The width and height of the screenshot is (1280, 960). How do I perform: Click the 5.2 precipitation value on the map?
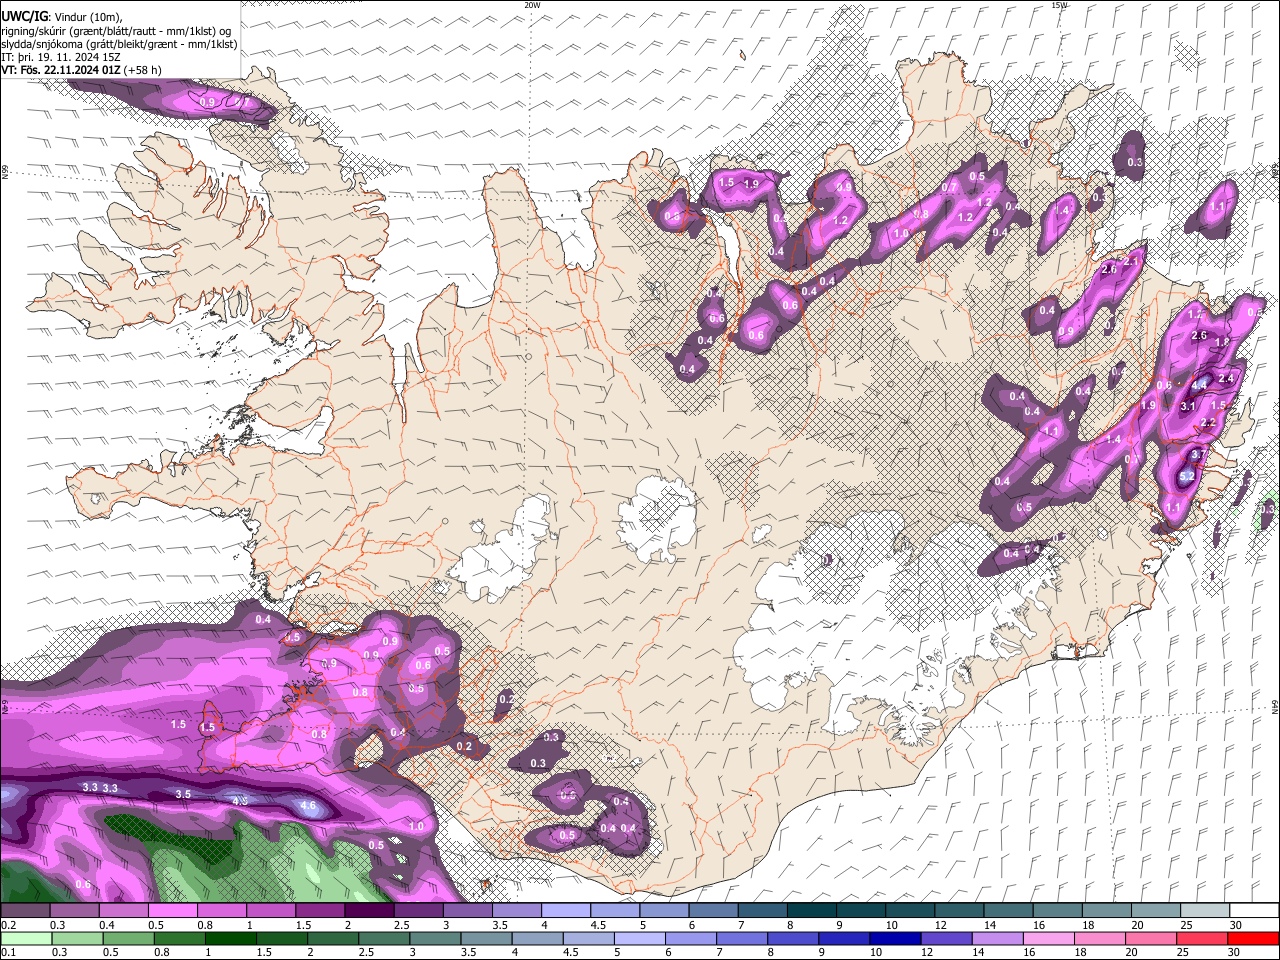pyautogui.click(x=1186, y=478)
